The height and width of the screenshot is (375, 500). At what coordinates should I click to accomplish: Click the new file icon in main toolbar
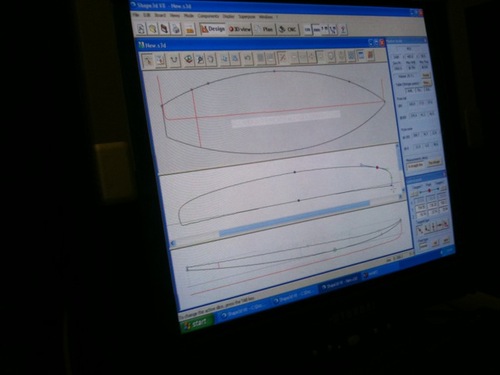[141, 29]
